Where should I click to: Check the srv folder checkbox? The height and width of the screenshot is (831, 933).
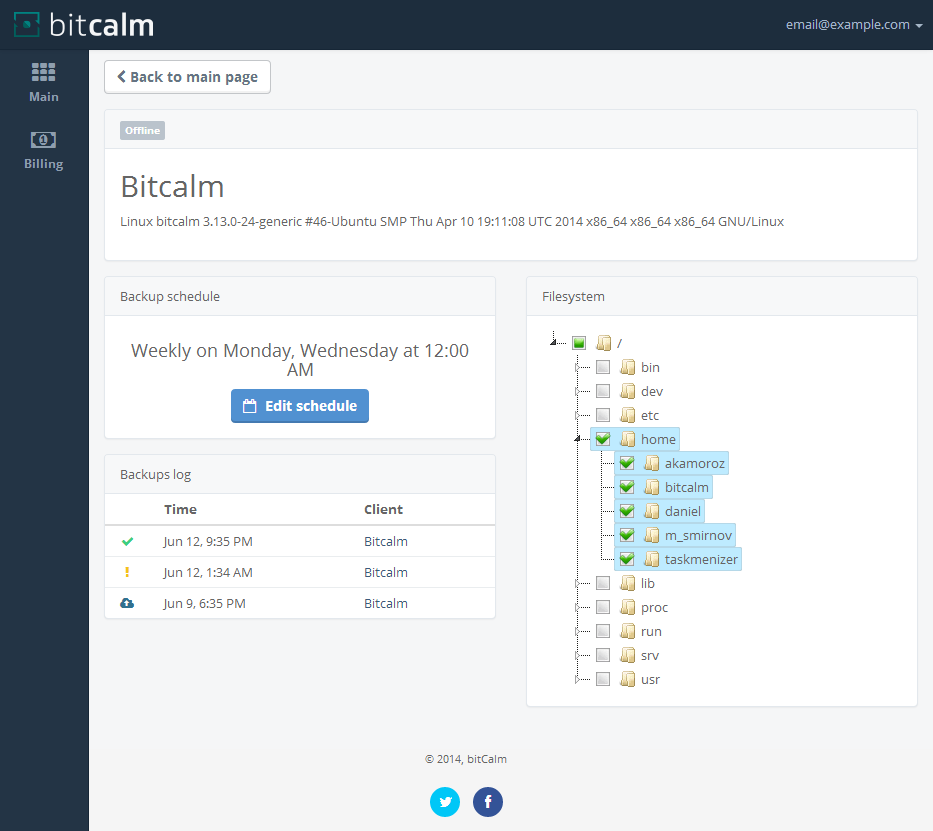pyautogui.click(x=603, y=655)
